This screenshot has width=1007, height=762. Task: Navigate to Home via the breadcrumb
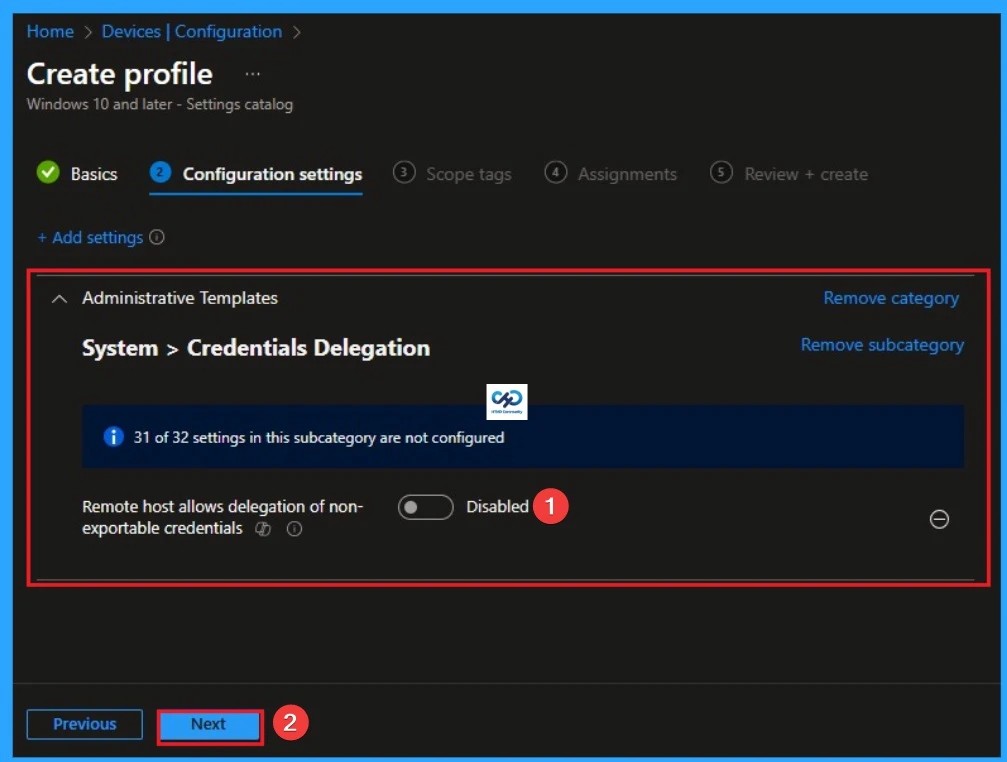click(50, 31)
